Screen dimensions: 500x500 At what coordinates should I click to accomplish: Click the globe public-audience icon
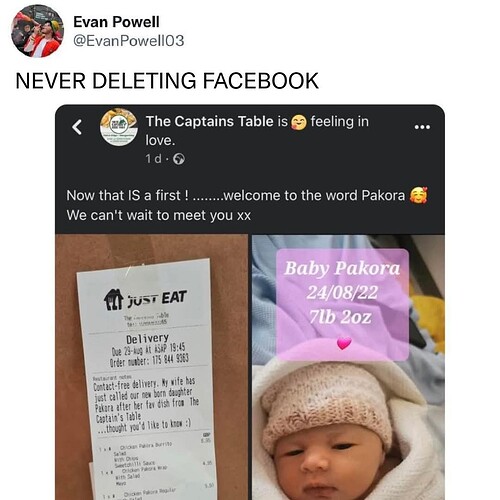[x=179, y=159]
